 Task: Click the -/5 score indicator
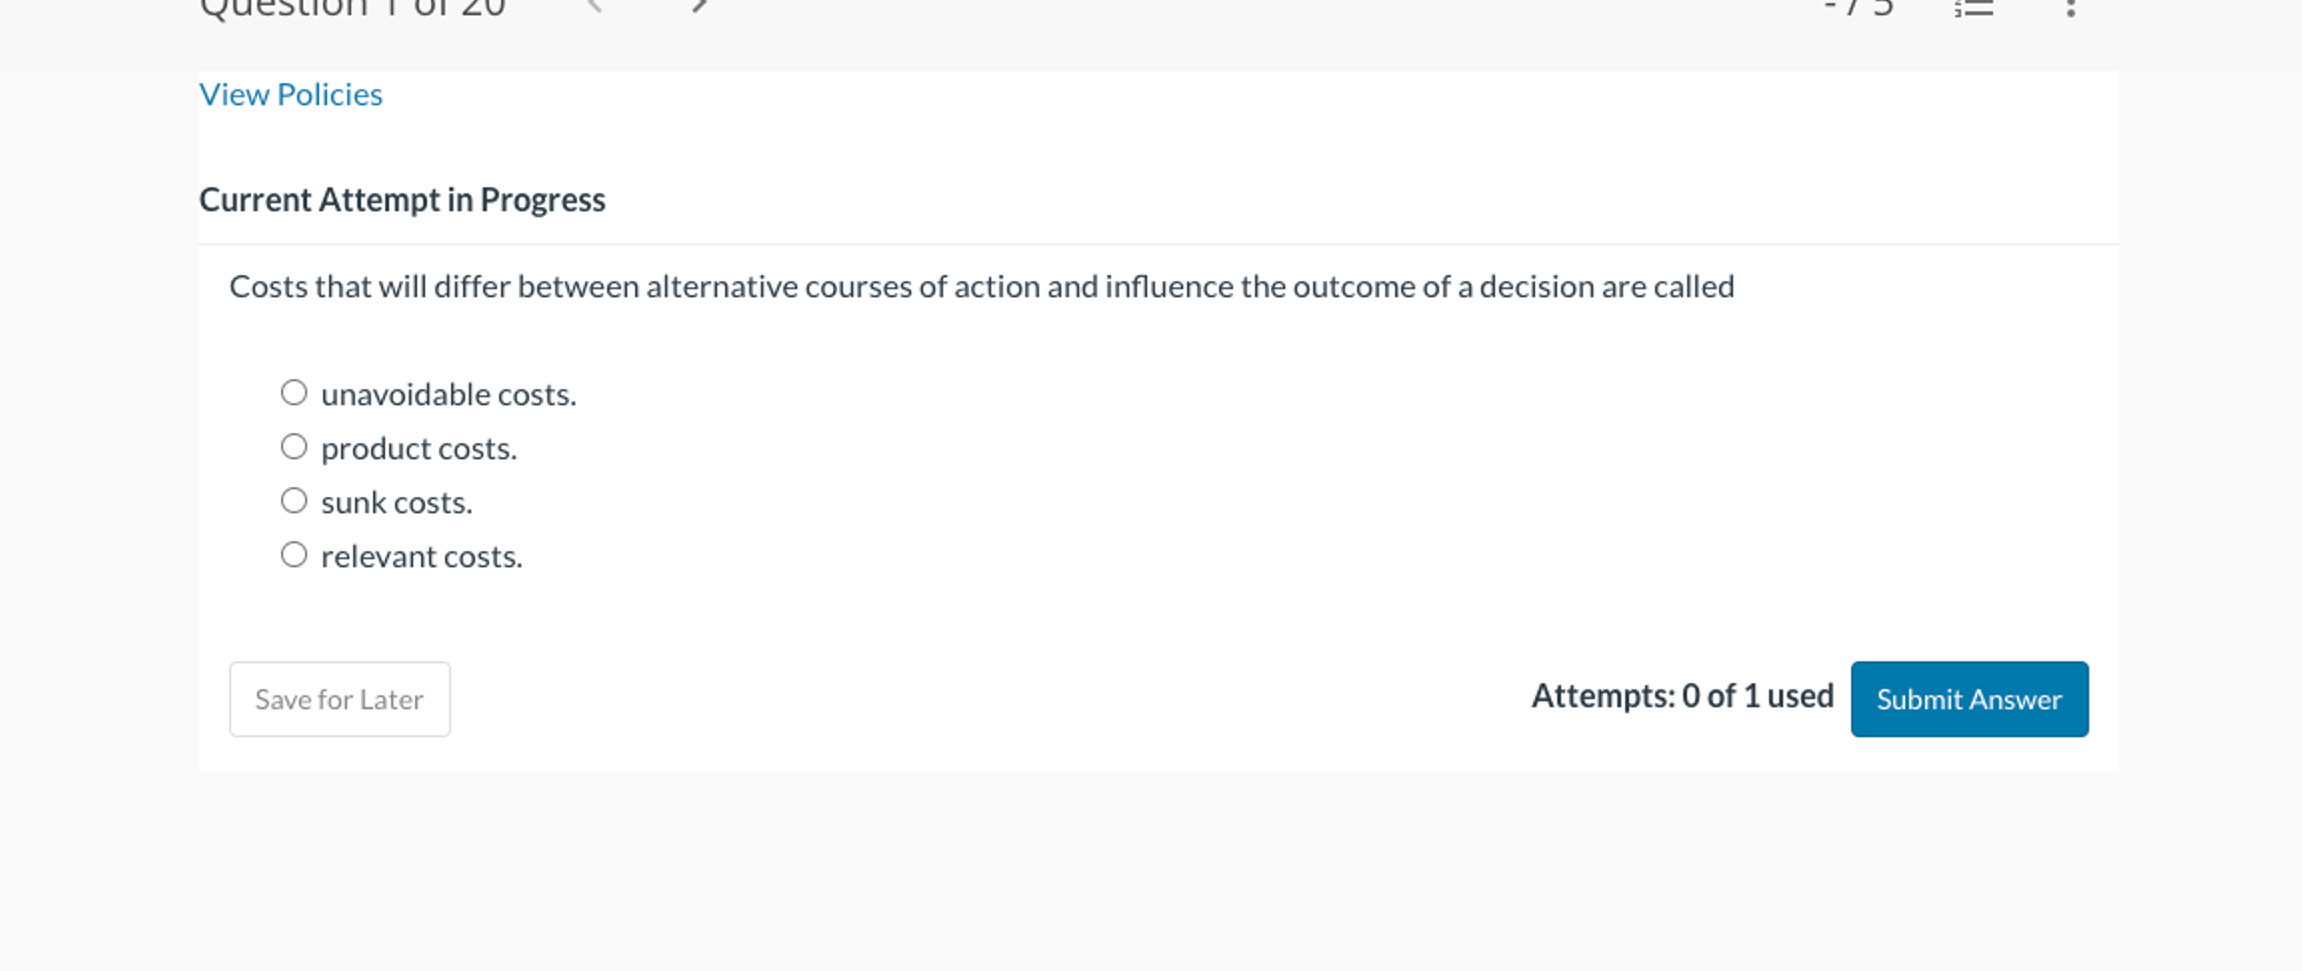[1859, 8]
